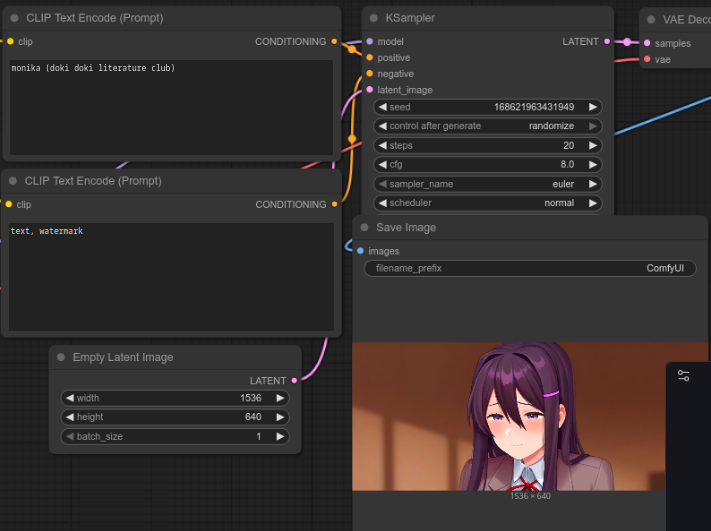Click CONDITIONING output socket of monika prompt node
This screenshot has width=711, height=531.
click(334, 41)
